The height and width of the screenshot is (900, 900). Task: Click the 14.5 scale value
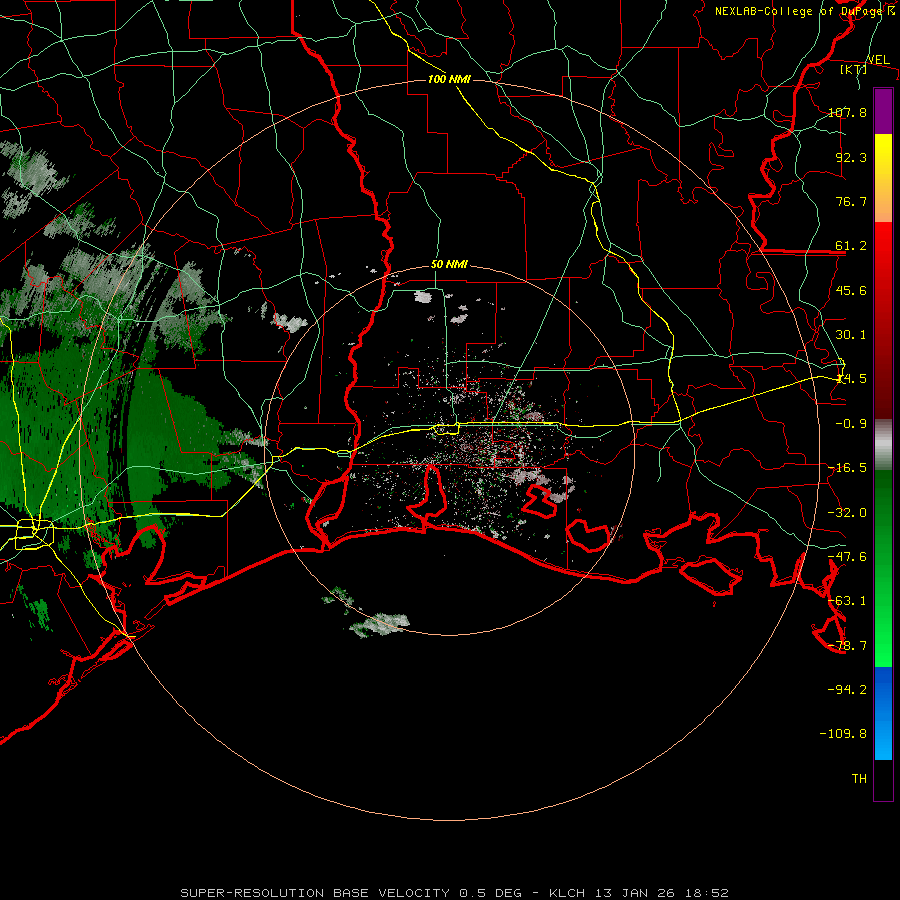851,379
